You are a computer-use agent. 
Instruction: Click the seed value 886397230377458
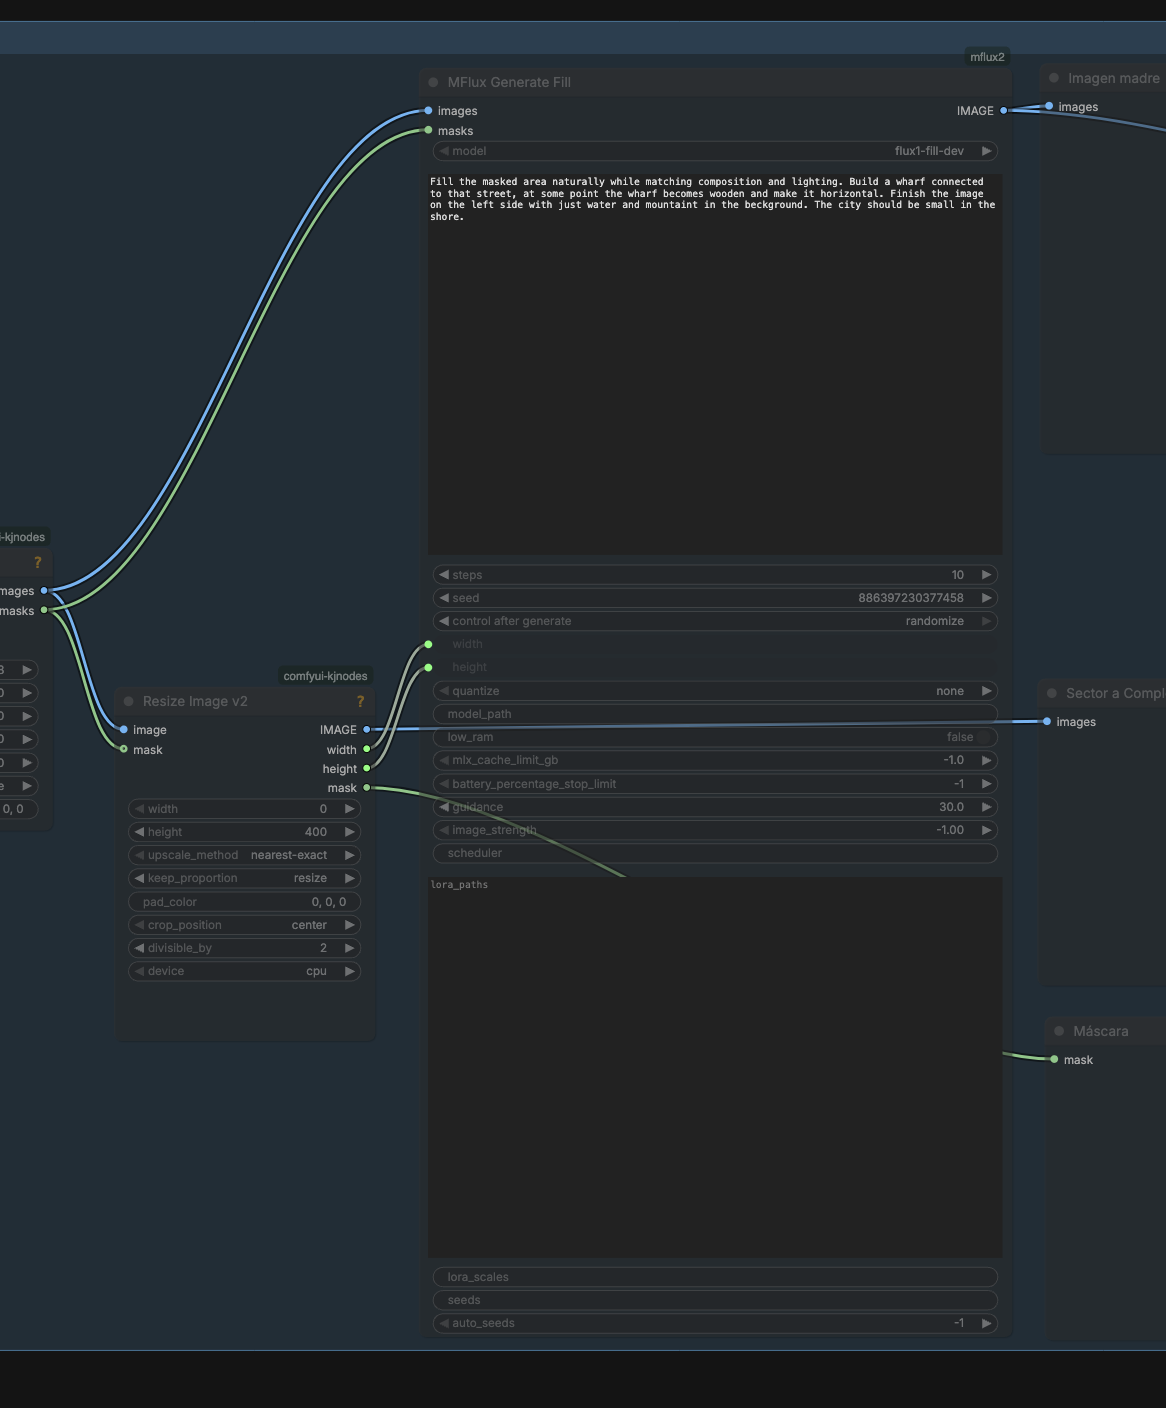pyautogui.click(x=911, y=598)
